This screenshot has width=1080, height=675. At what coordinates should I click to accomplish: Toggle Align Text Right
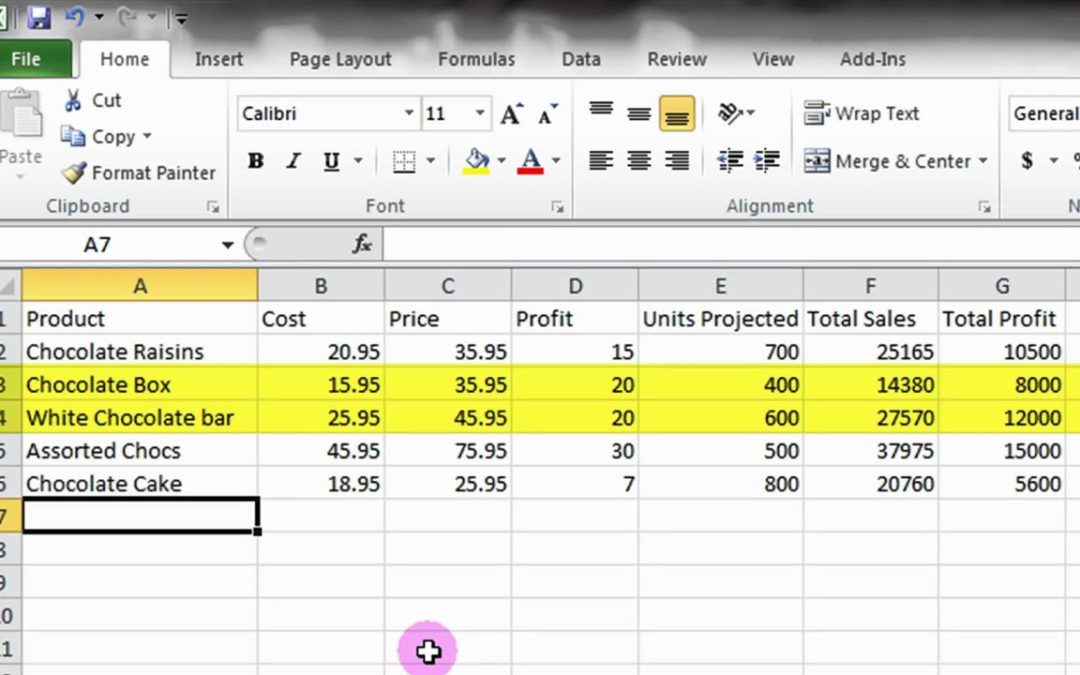click(677, 161)
